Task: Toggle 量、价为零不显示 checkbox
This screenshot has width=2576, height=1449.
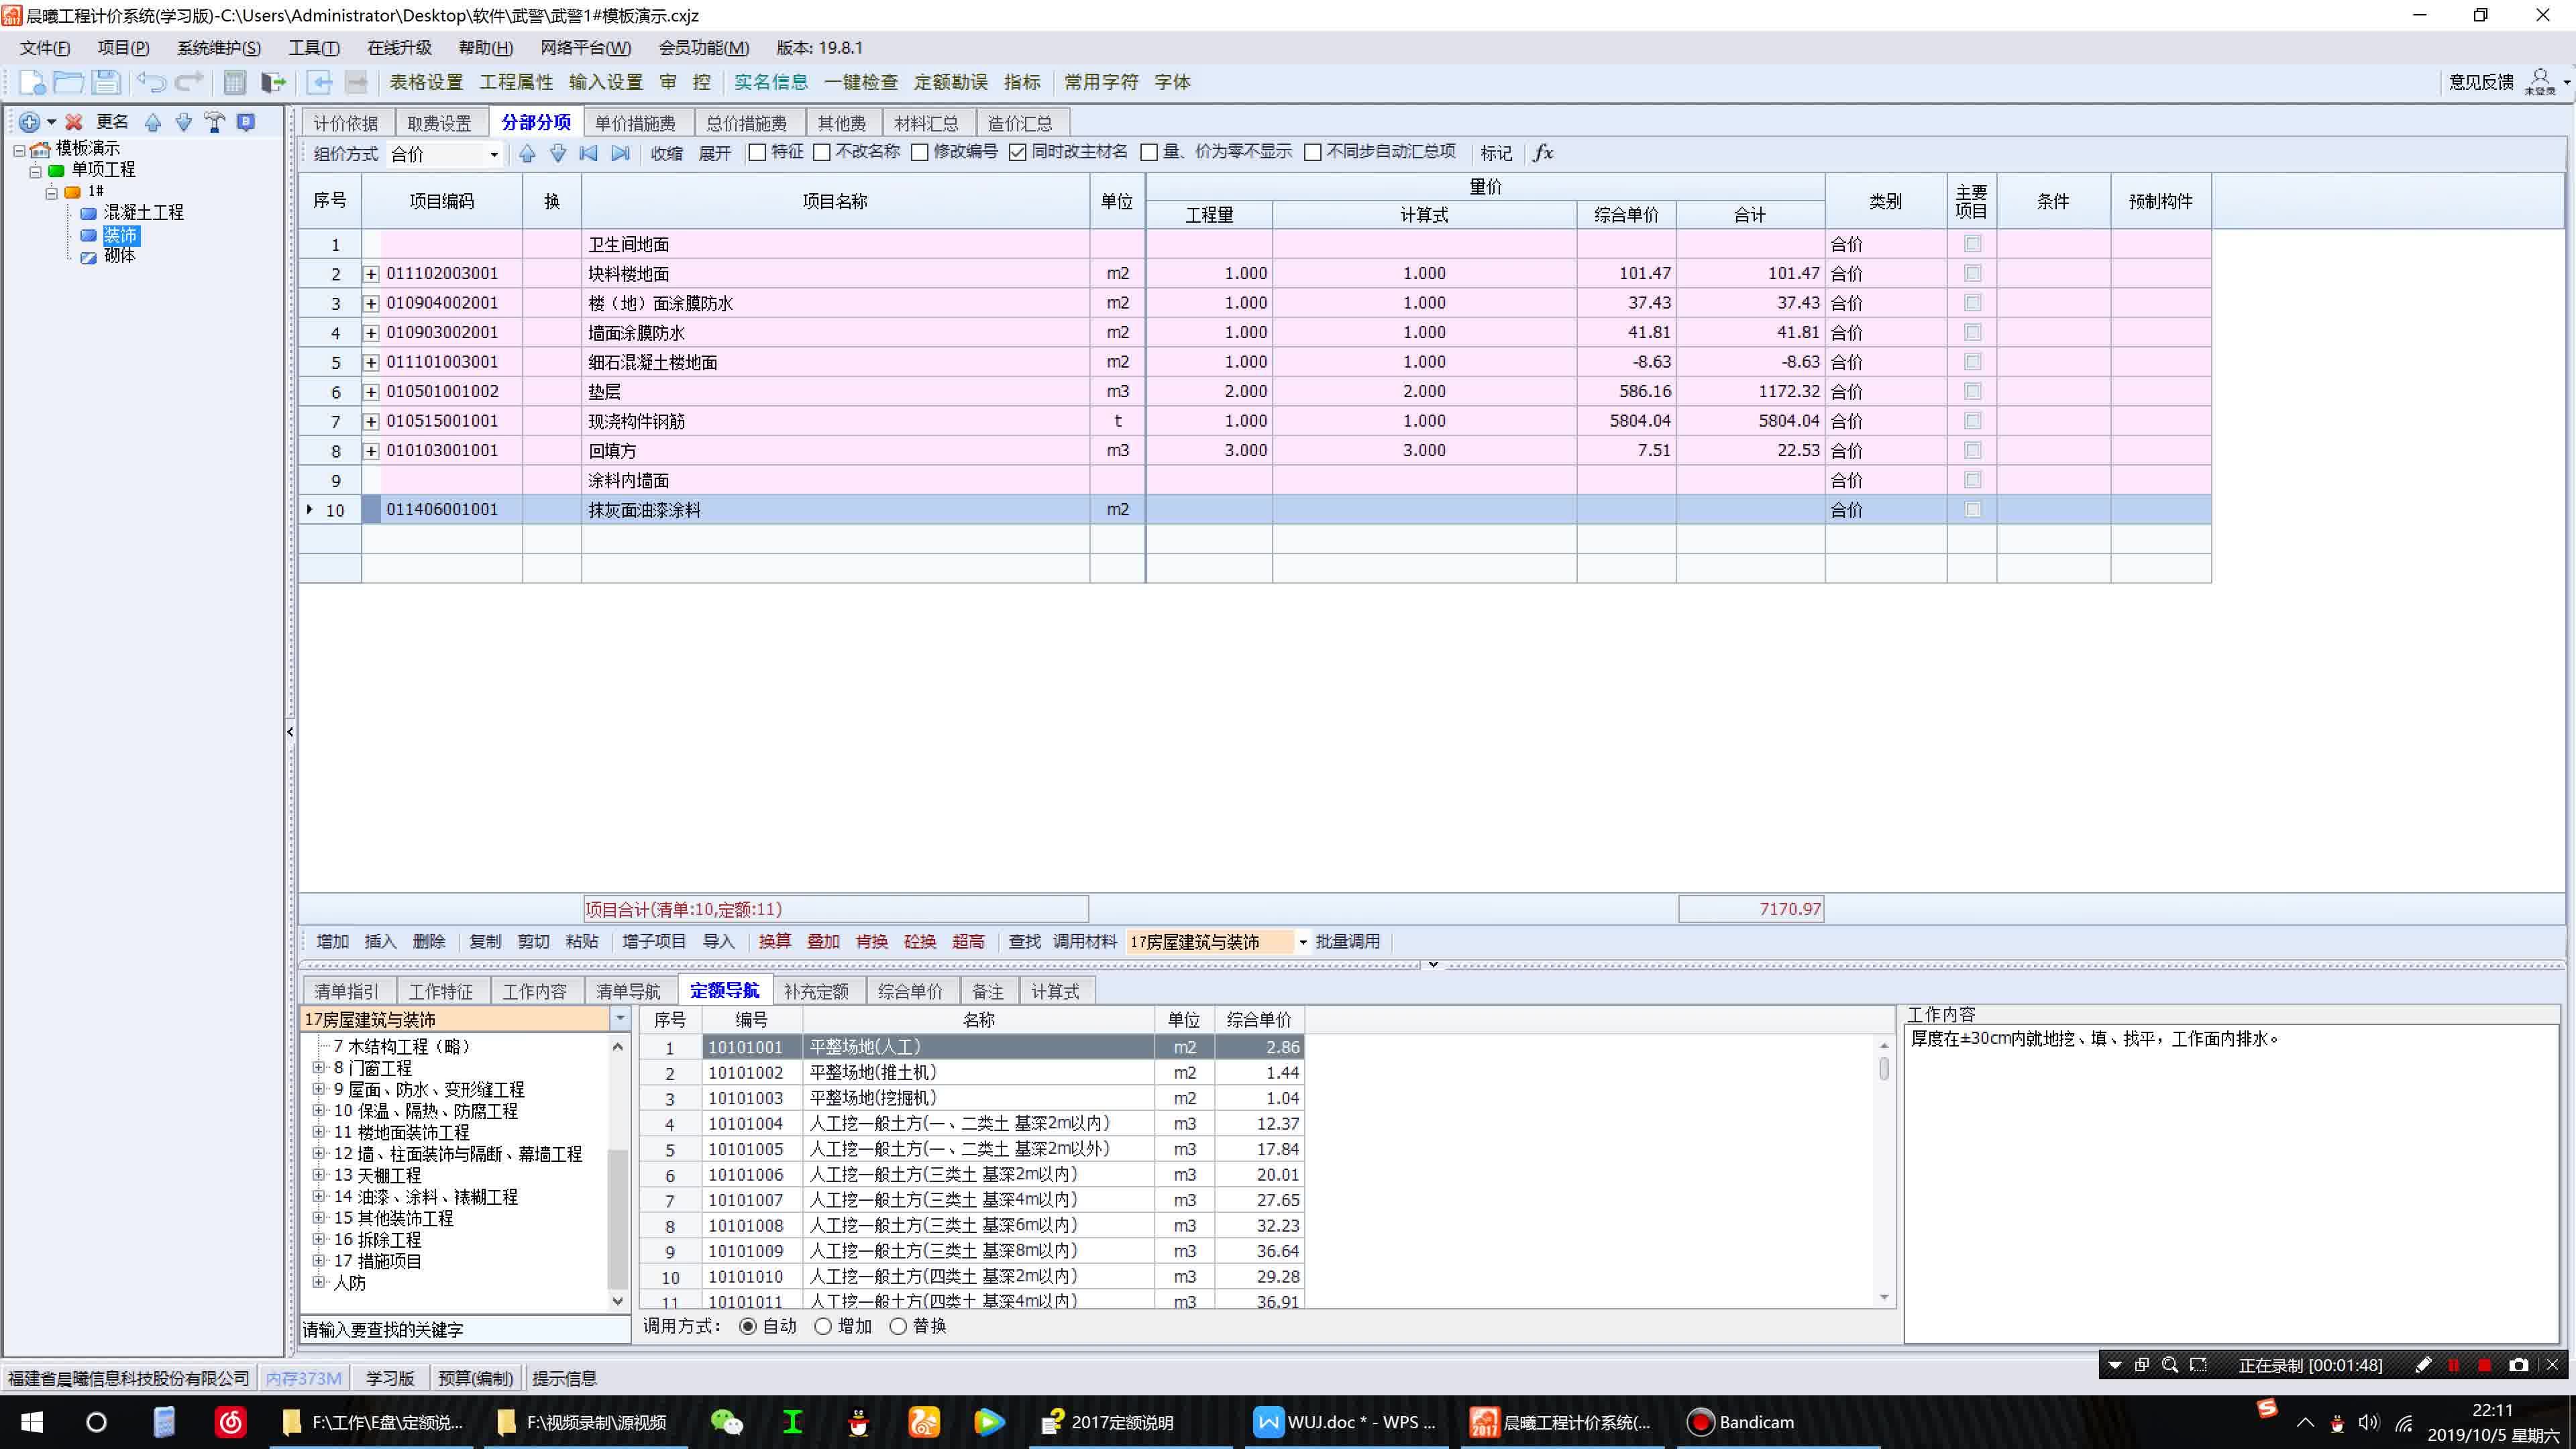Action: [x=1149, y=152]
